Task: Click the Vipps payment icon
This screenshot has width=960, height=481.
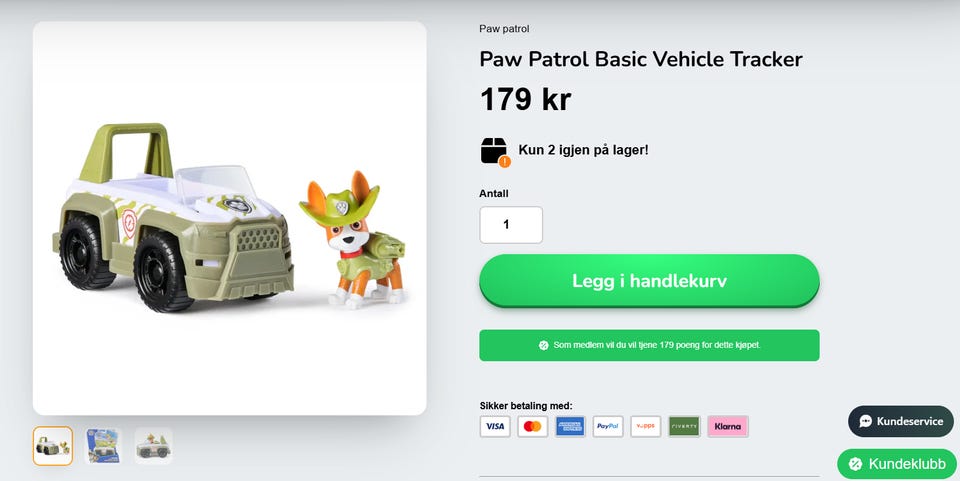Action: (x=646, y=427)
